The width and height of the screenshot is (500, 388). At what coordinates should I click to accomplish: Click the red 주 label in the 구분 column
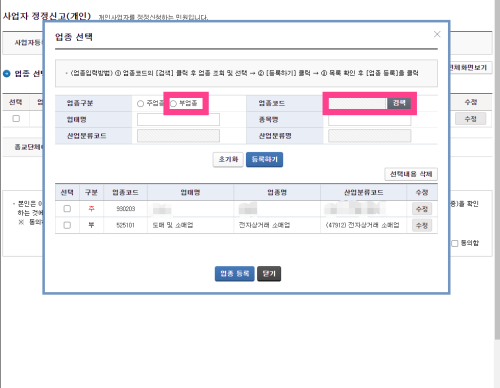coord(91,209)
